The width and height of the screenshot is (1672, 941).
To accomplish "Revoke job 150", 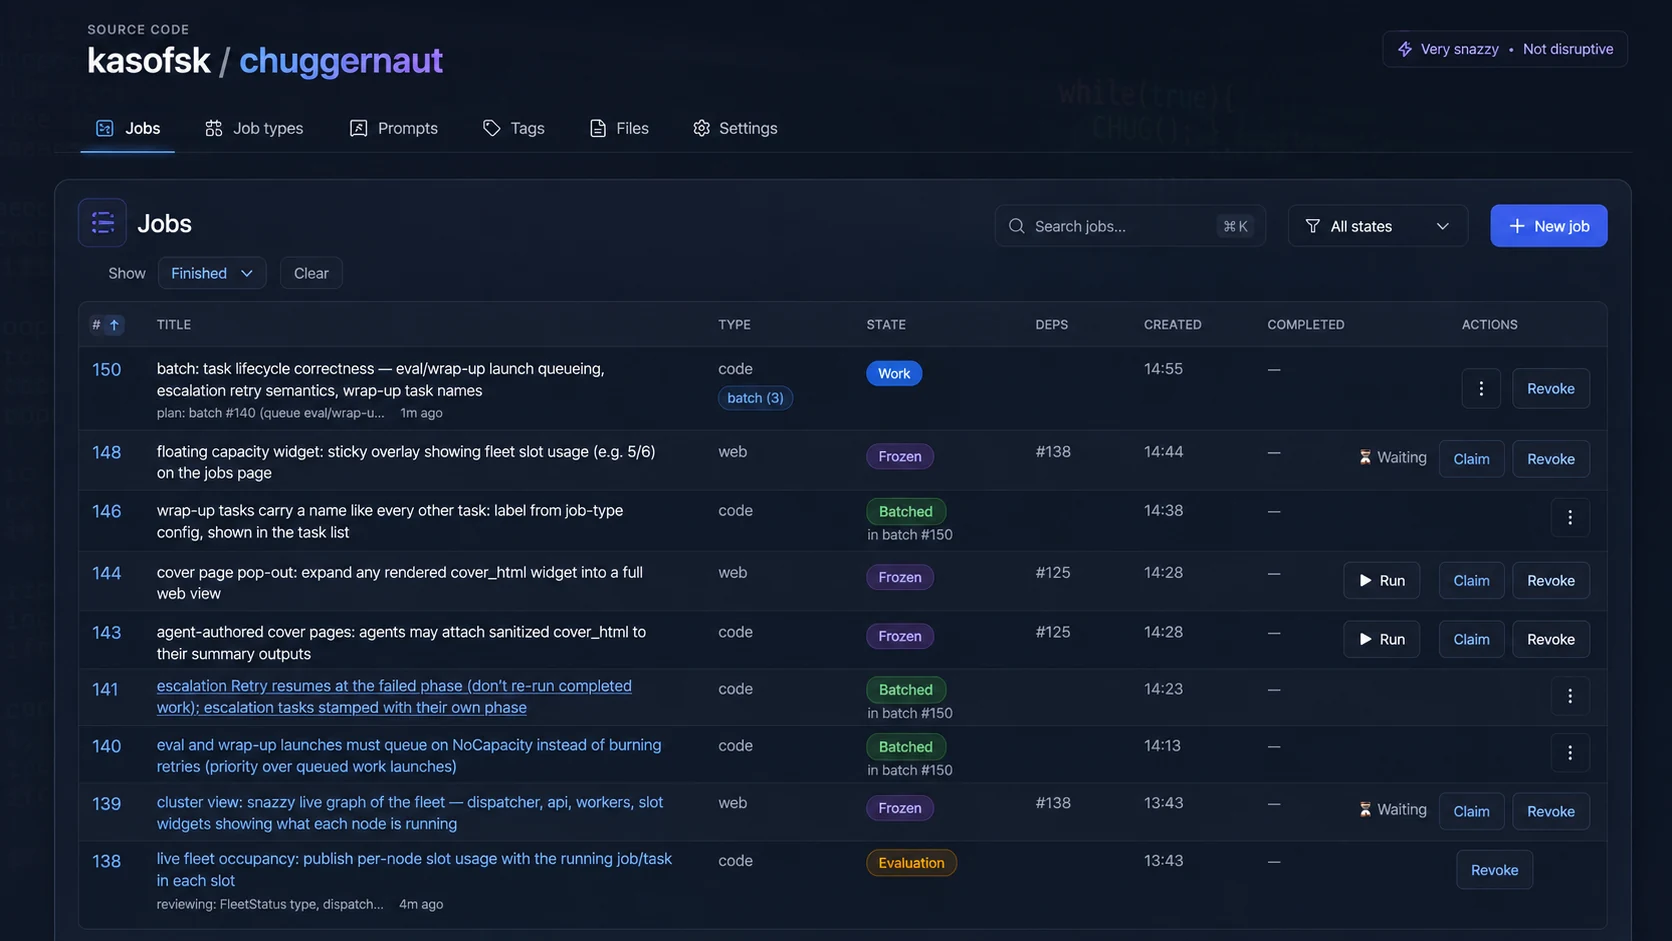I will [1551, 389].
